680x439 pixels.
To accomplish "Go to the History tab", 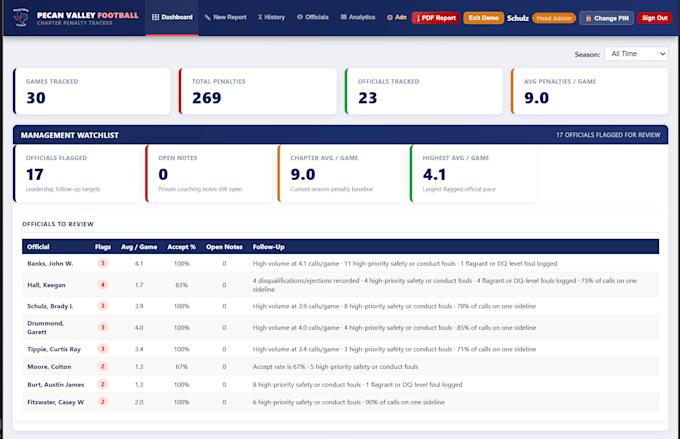I will pos(271,17).
